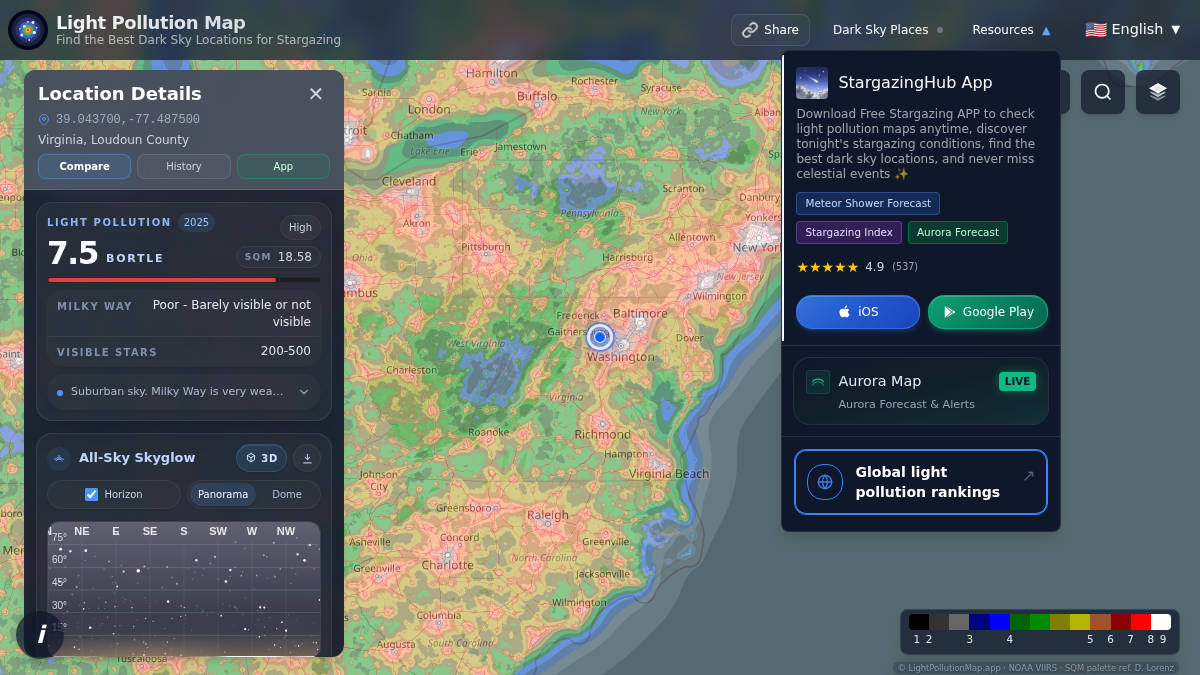This screenshot has width=1200, height=675.
Task: Click the red Bortle level bar
Action: click(x=162, y=280)
